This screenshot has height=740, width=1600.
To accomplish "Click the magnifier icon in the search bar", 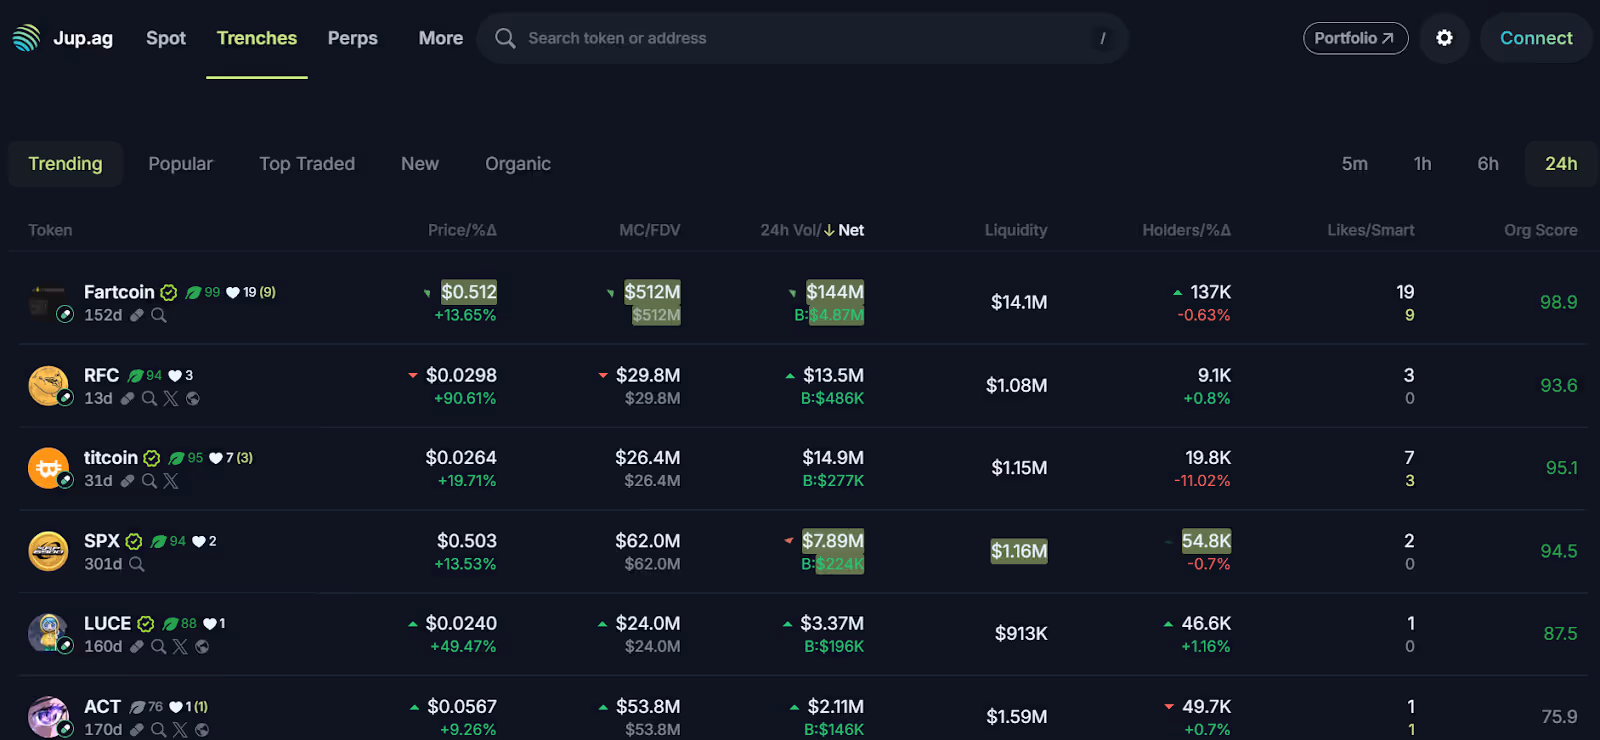I will coord(505,38).
